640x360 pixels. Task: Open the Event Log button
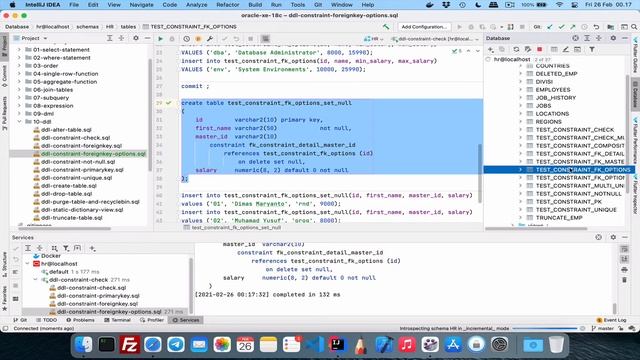coord(611,320)
